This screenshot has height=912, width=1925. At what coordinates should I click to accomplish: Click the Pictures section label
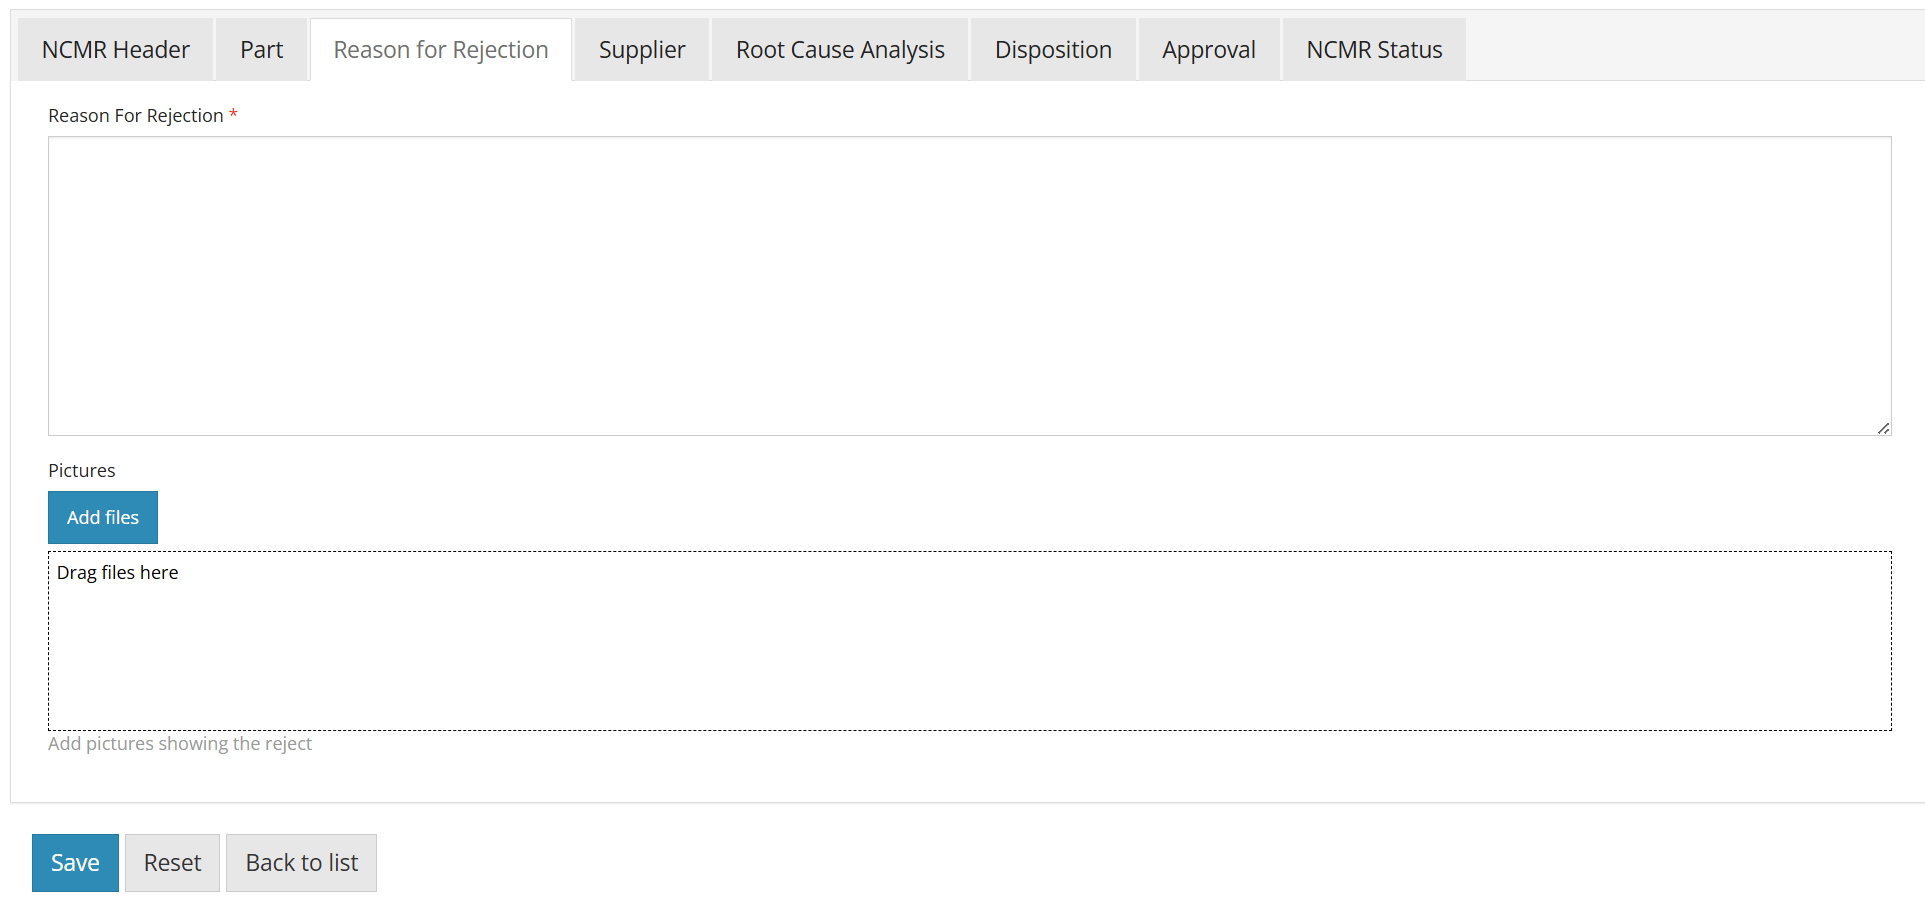point(81,470)
